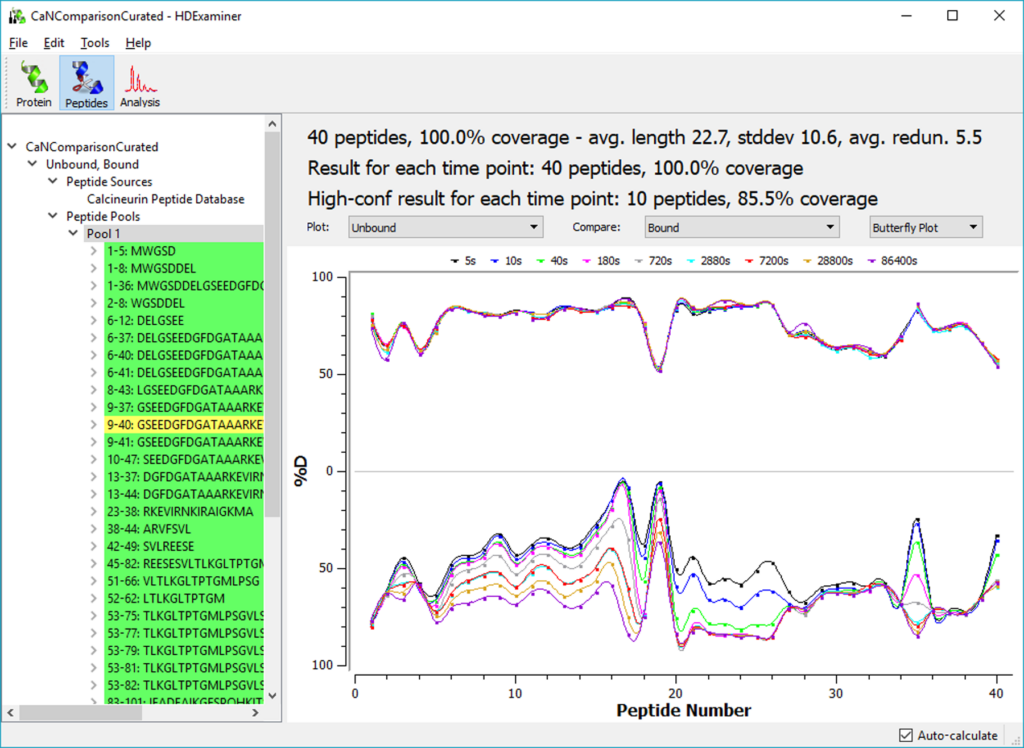
Task: Select peptide 1-36: MWGSDDELGSEEDGFD
Action: pos(184,285)
